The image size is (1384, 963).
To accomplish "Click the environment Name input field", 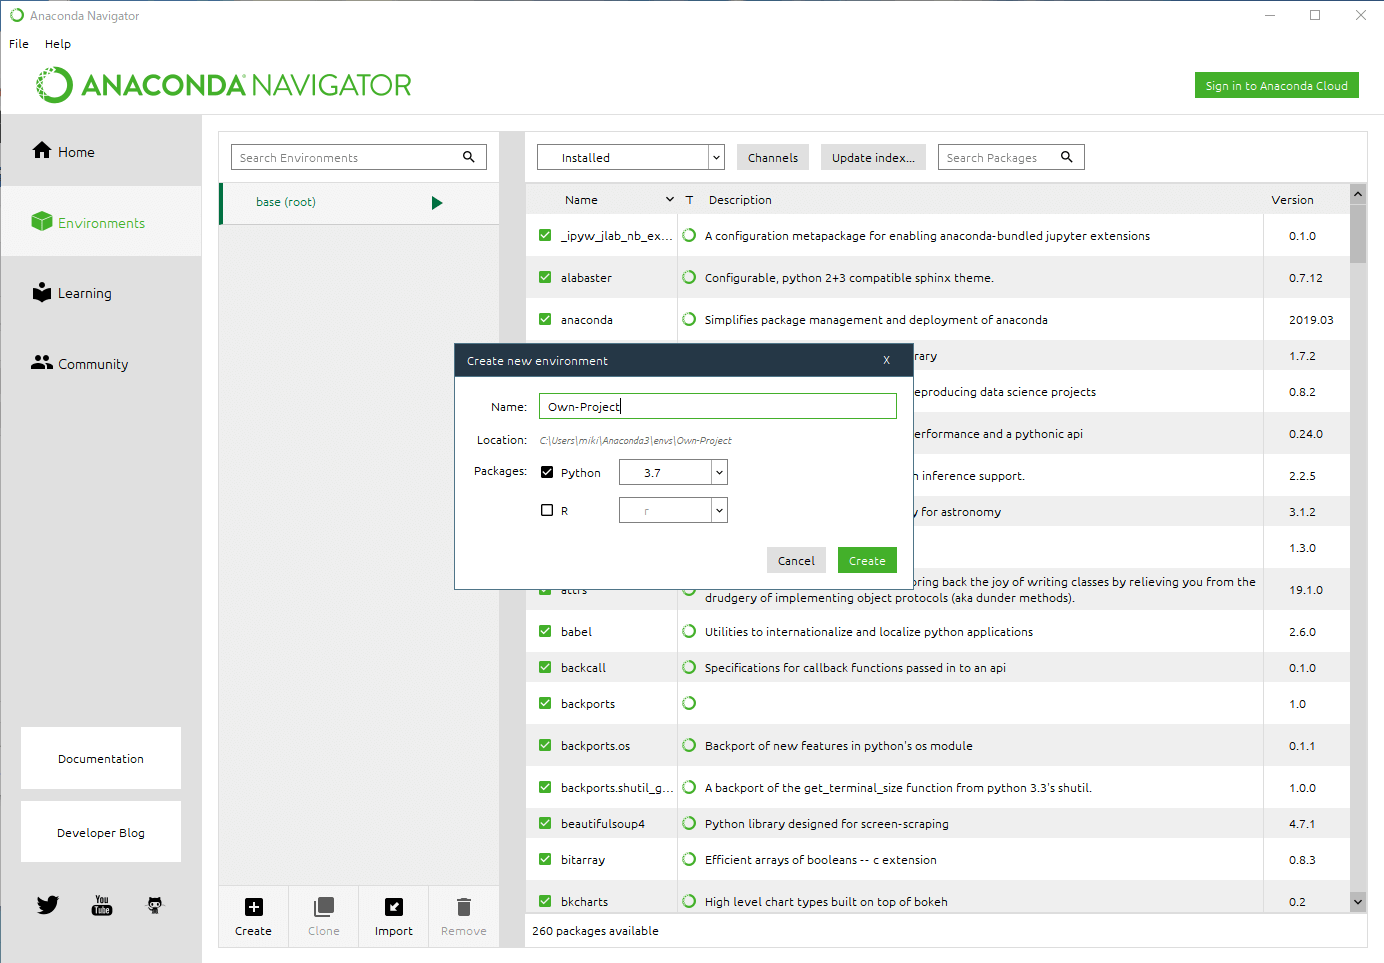I will [718, 406].
